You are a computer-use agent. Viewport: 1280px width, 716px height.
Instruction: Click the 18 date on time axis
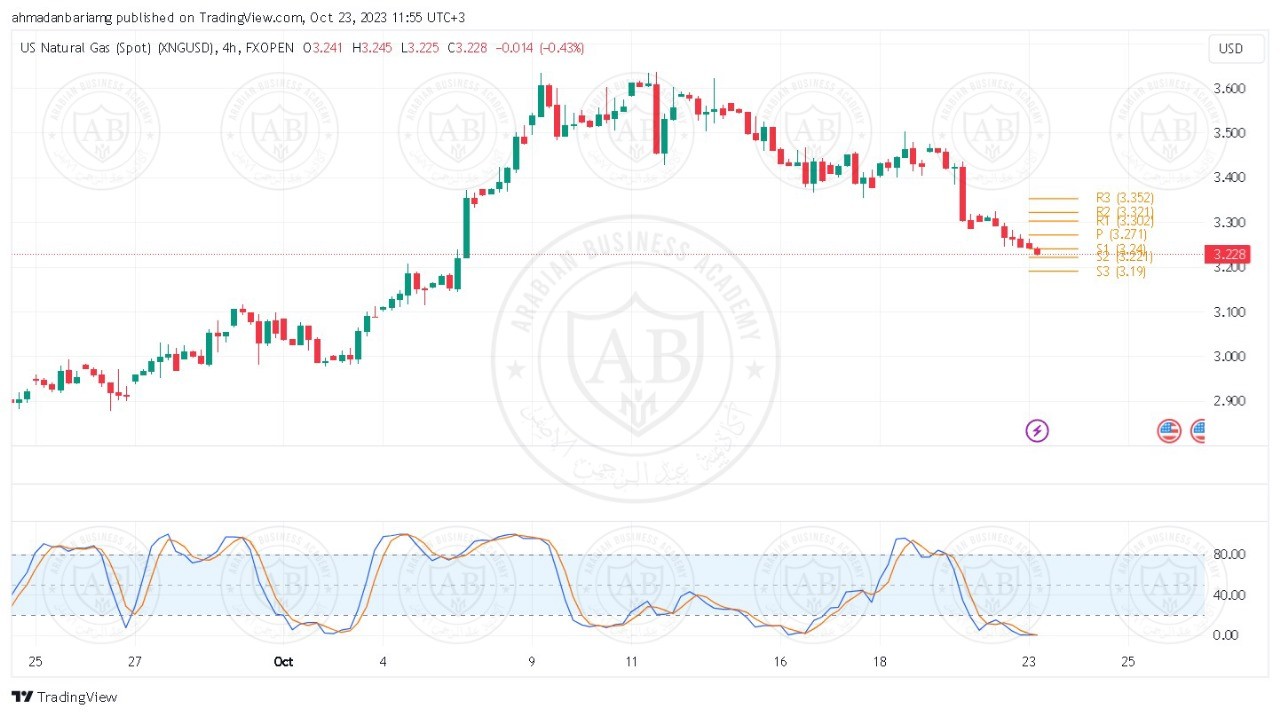(879, 662)
